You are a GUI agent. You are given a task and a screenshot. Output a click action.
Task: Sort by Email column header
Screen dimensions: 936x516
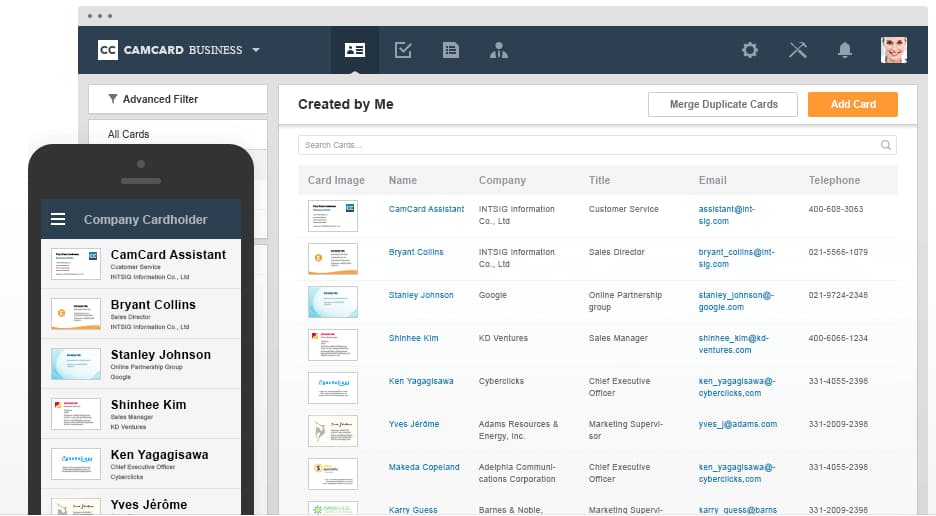pos(713,180)
